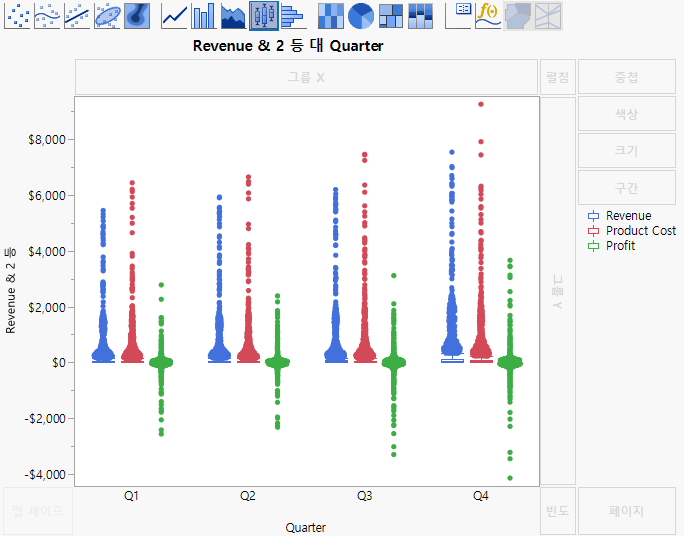Click the 그룹 X drop zone
684x536 pixels.
pyautogui.click(x=306, y=77)
